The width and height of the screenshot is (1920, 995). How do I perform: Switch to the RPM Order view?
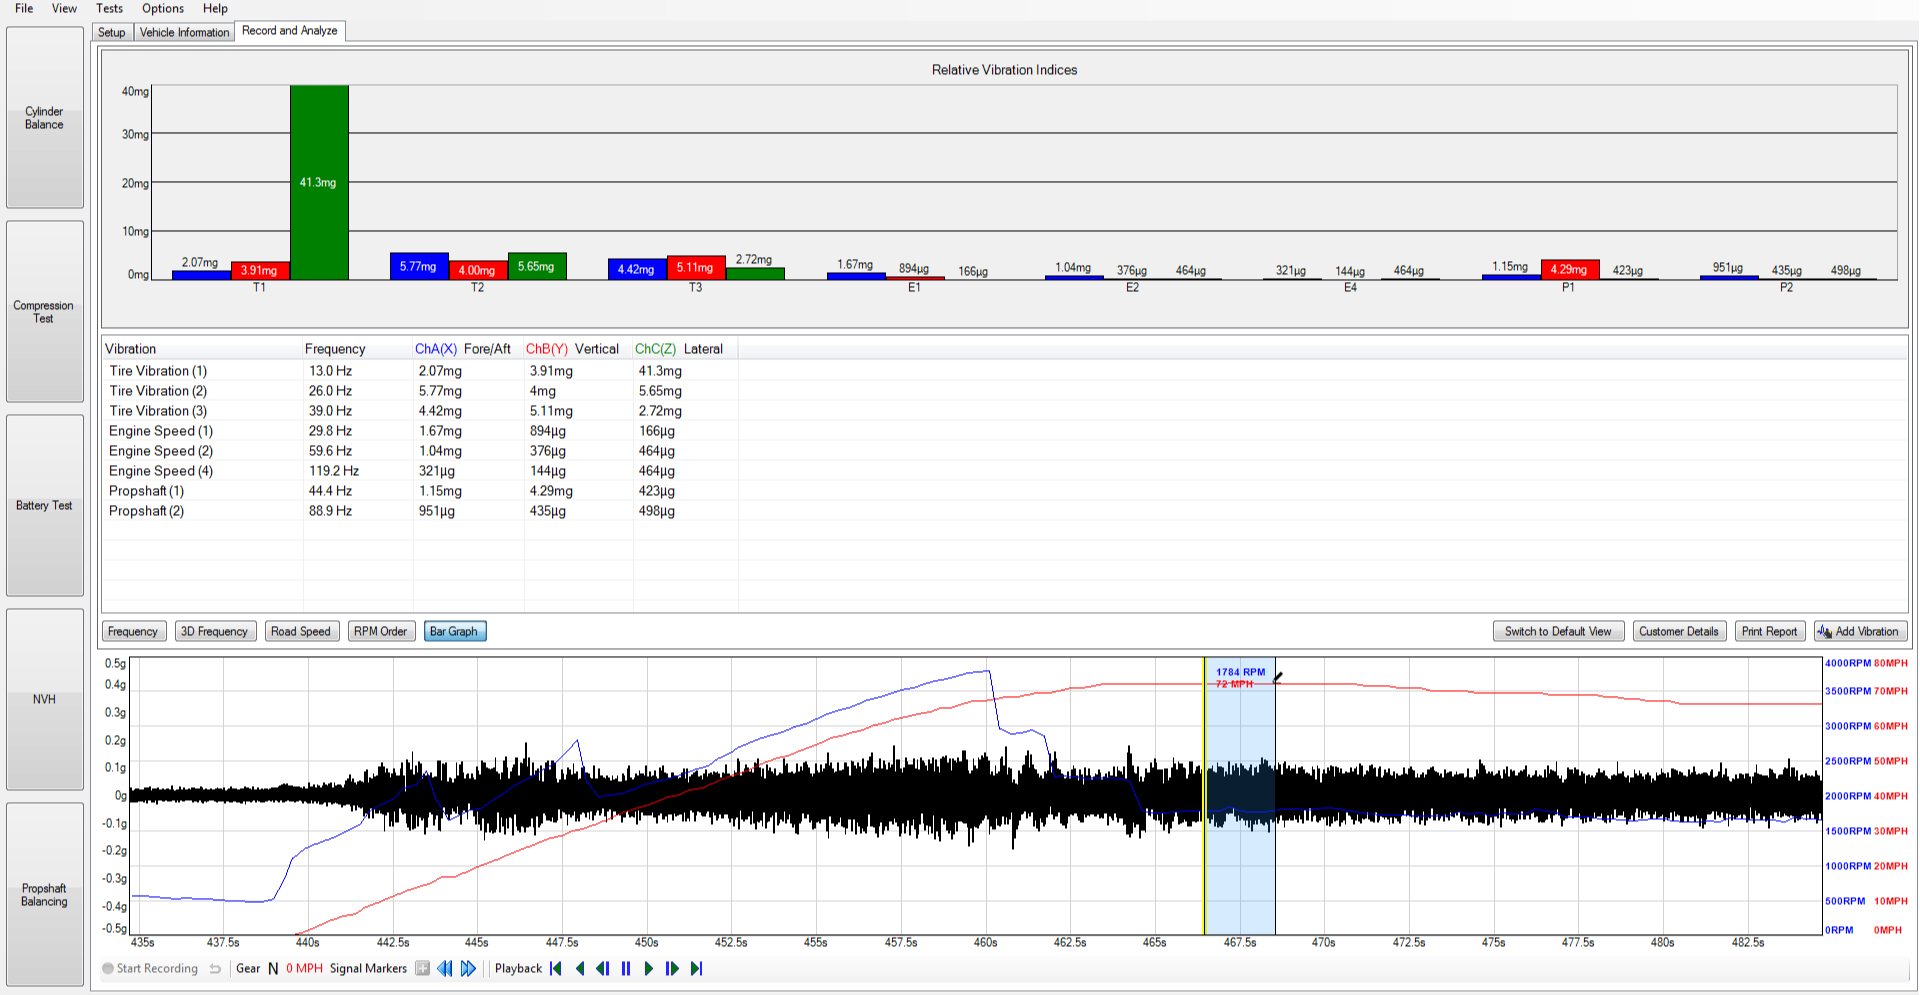tap(380, 631)
